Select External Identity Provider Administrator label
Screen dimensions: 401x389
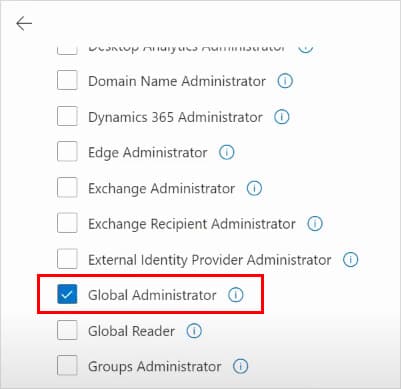[210, 260]
